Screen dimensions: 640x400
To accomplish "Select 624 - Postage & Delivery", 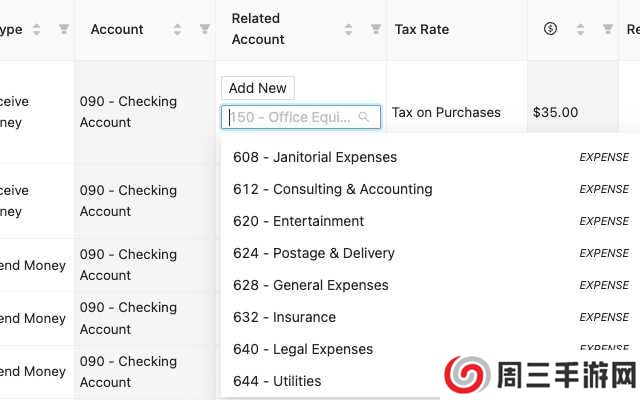I will pyautogui.click(x=314, y=253).
